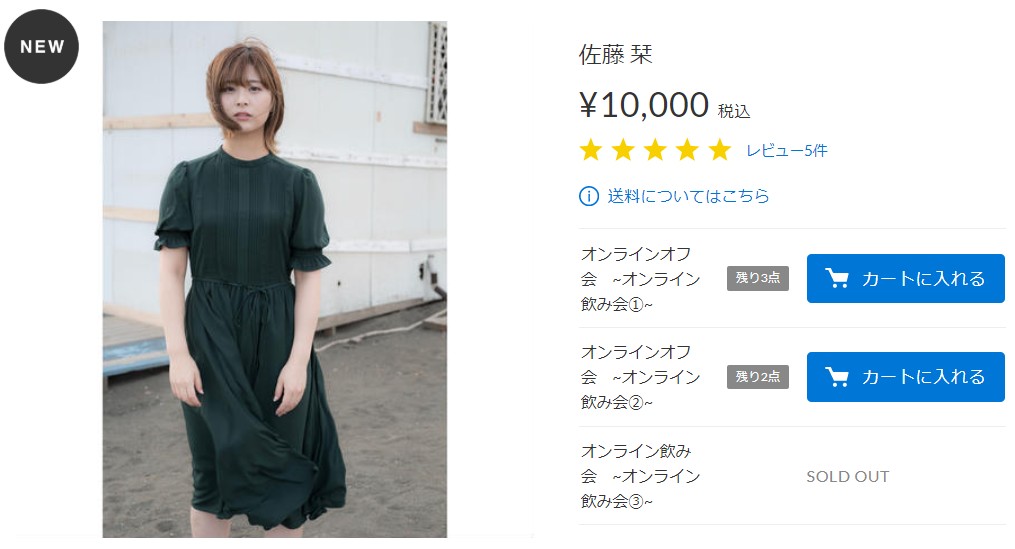The width and height of the screenshot is (1015, 549).
Task: Click the NEW badge circle
Action: [x=41, y=47]
